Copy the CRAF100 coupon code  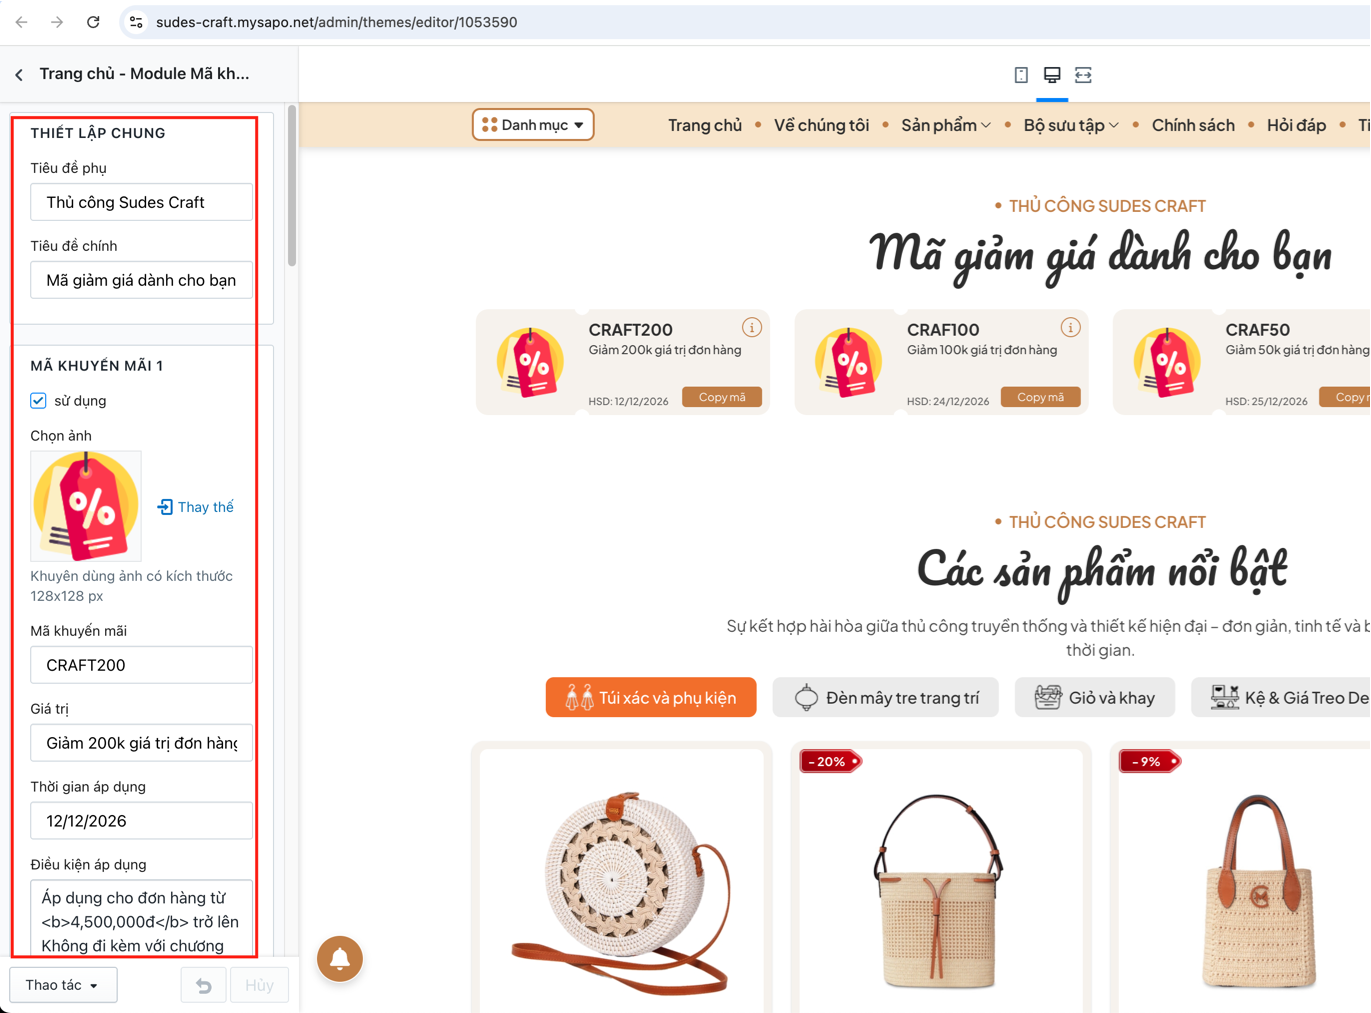[1040, 397]
